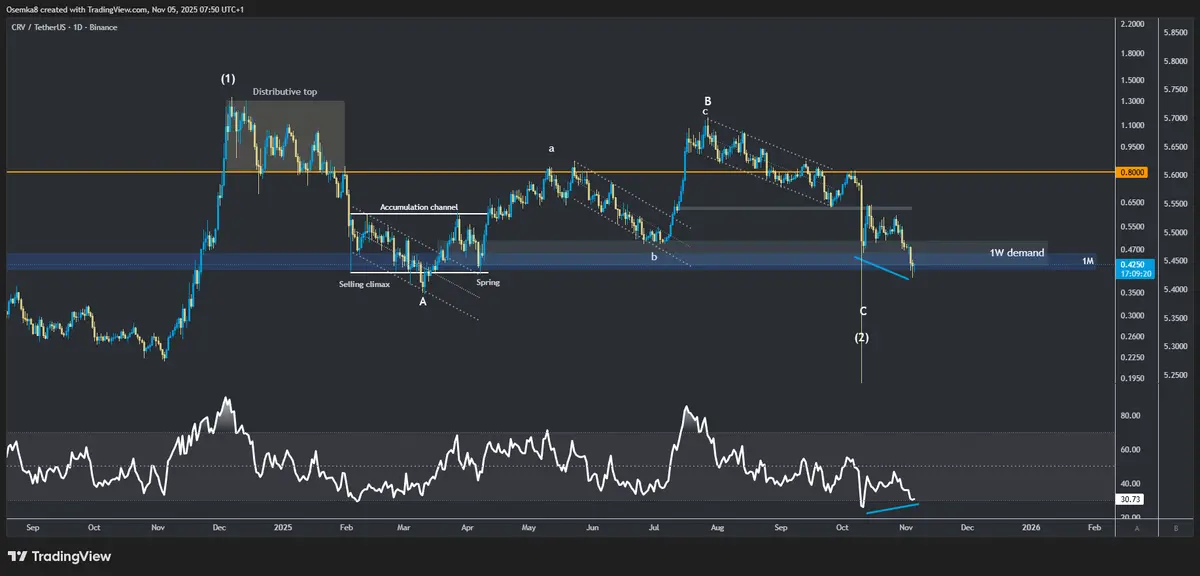Click the Aug label on time axis
The width and height of the screenshot is (1200, 576).
(717, 526)
